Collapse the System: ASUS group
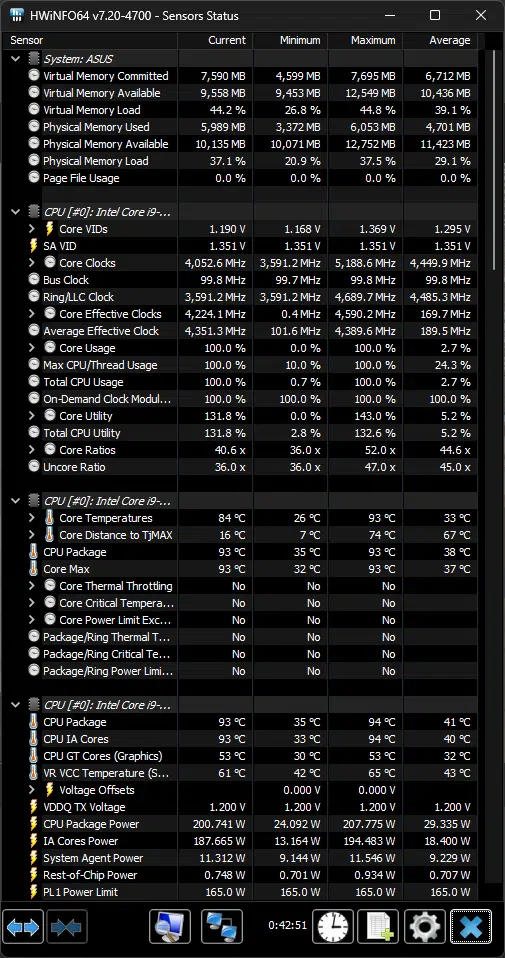Screen dimensions: 505x958 point(15,59)
